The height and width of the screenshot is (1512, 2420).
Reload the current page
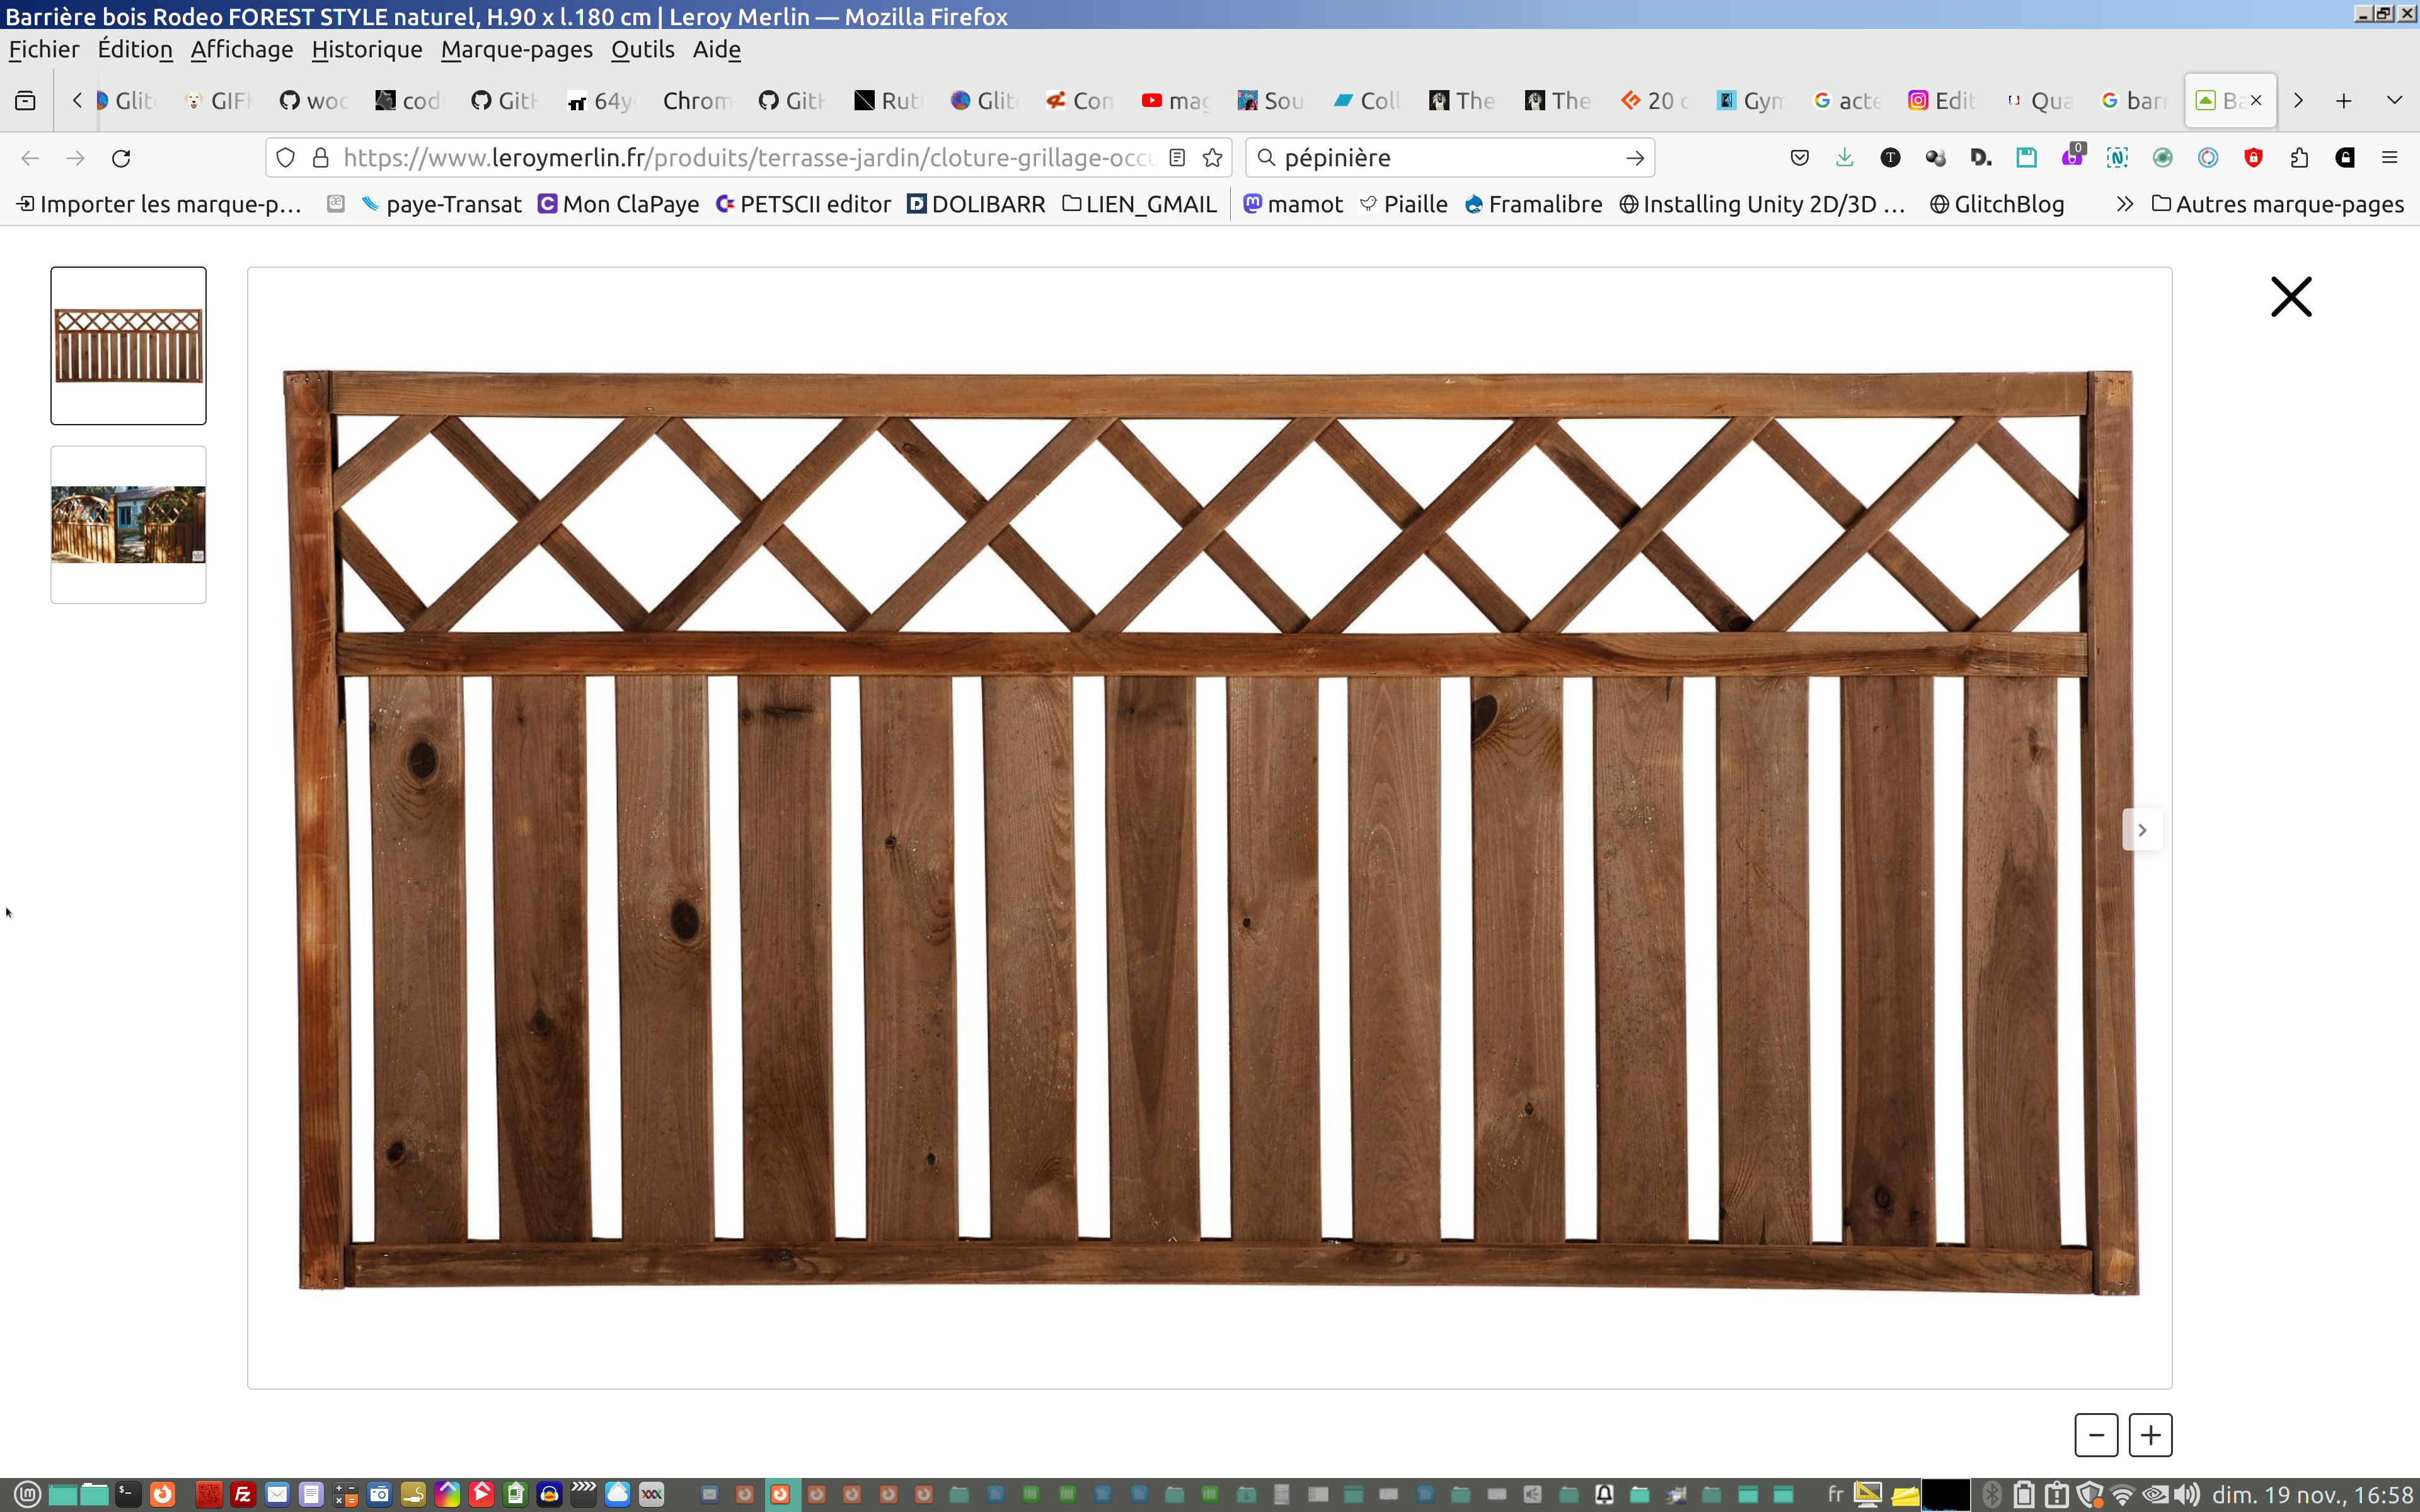(x=121, y=158)
